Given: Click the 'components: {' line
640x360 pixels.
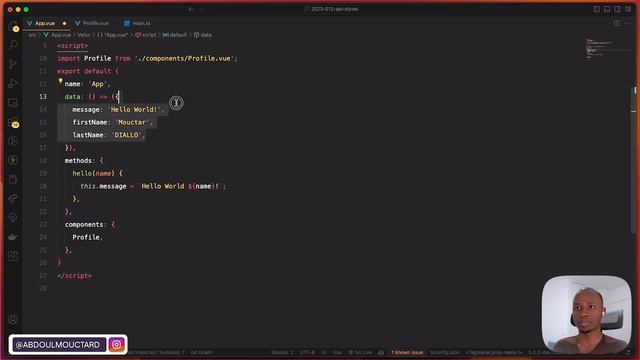Looking at the screenshot, I should point(90,224).
